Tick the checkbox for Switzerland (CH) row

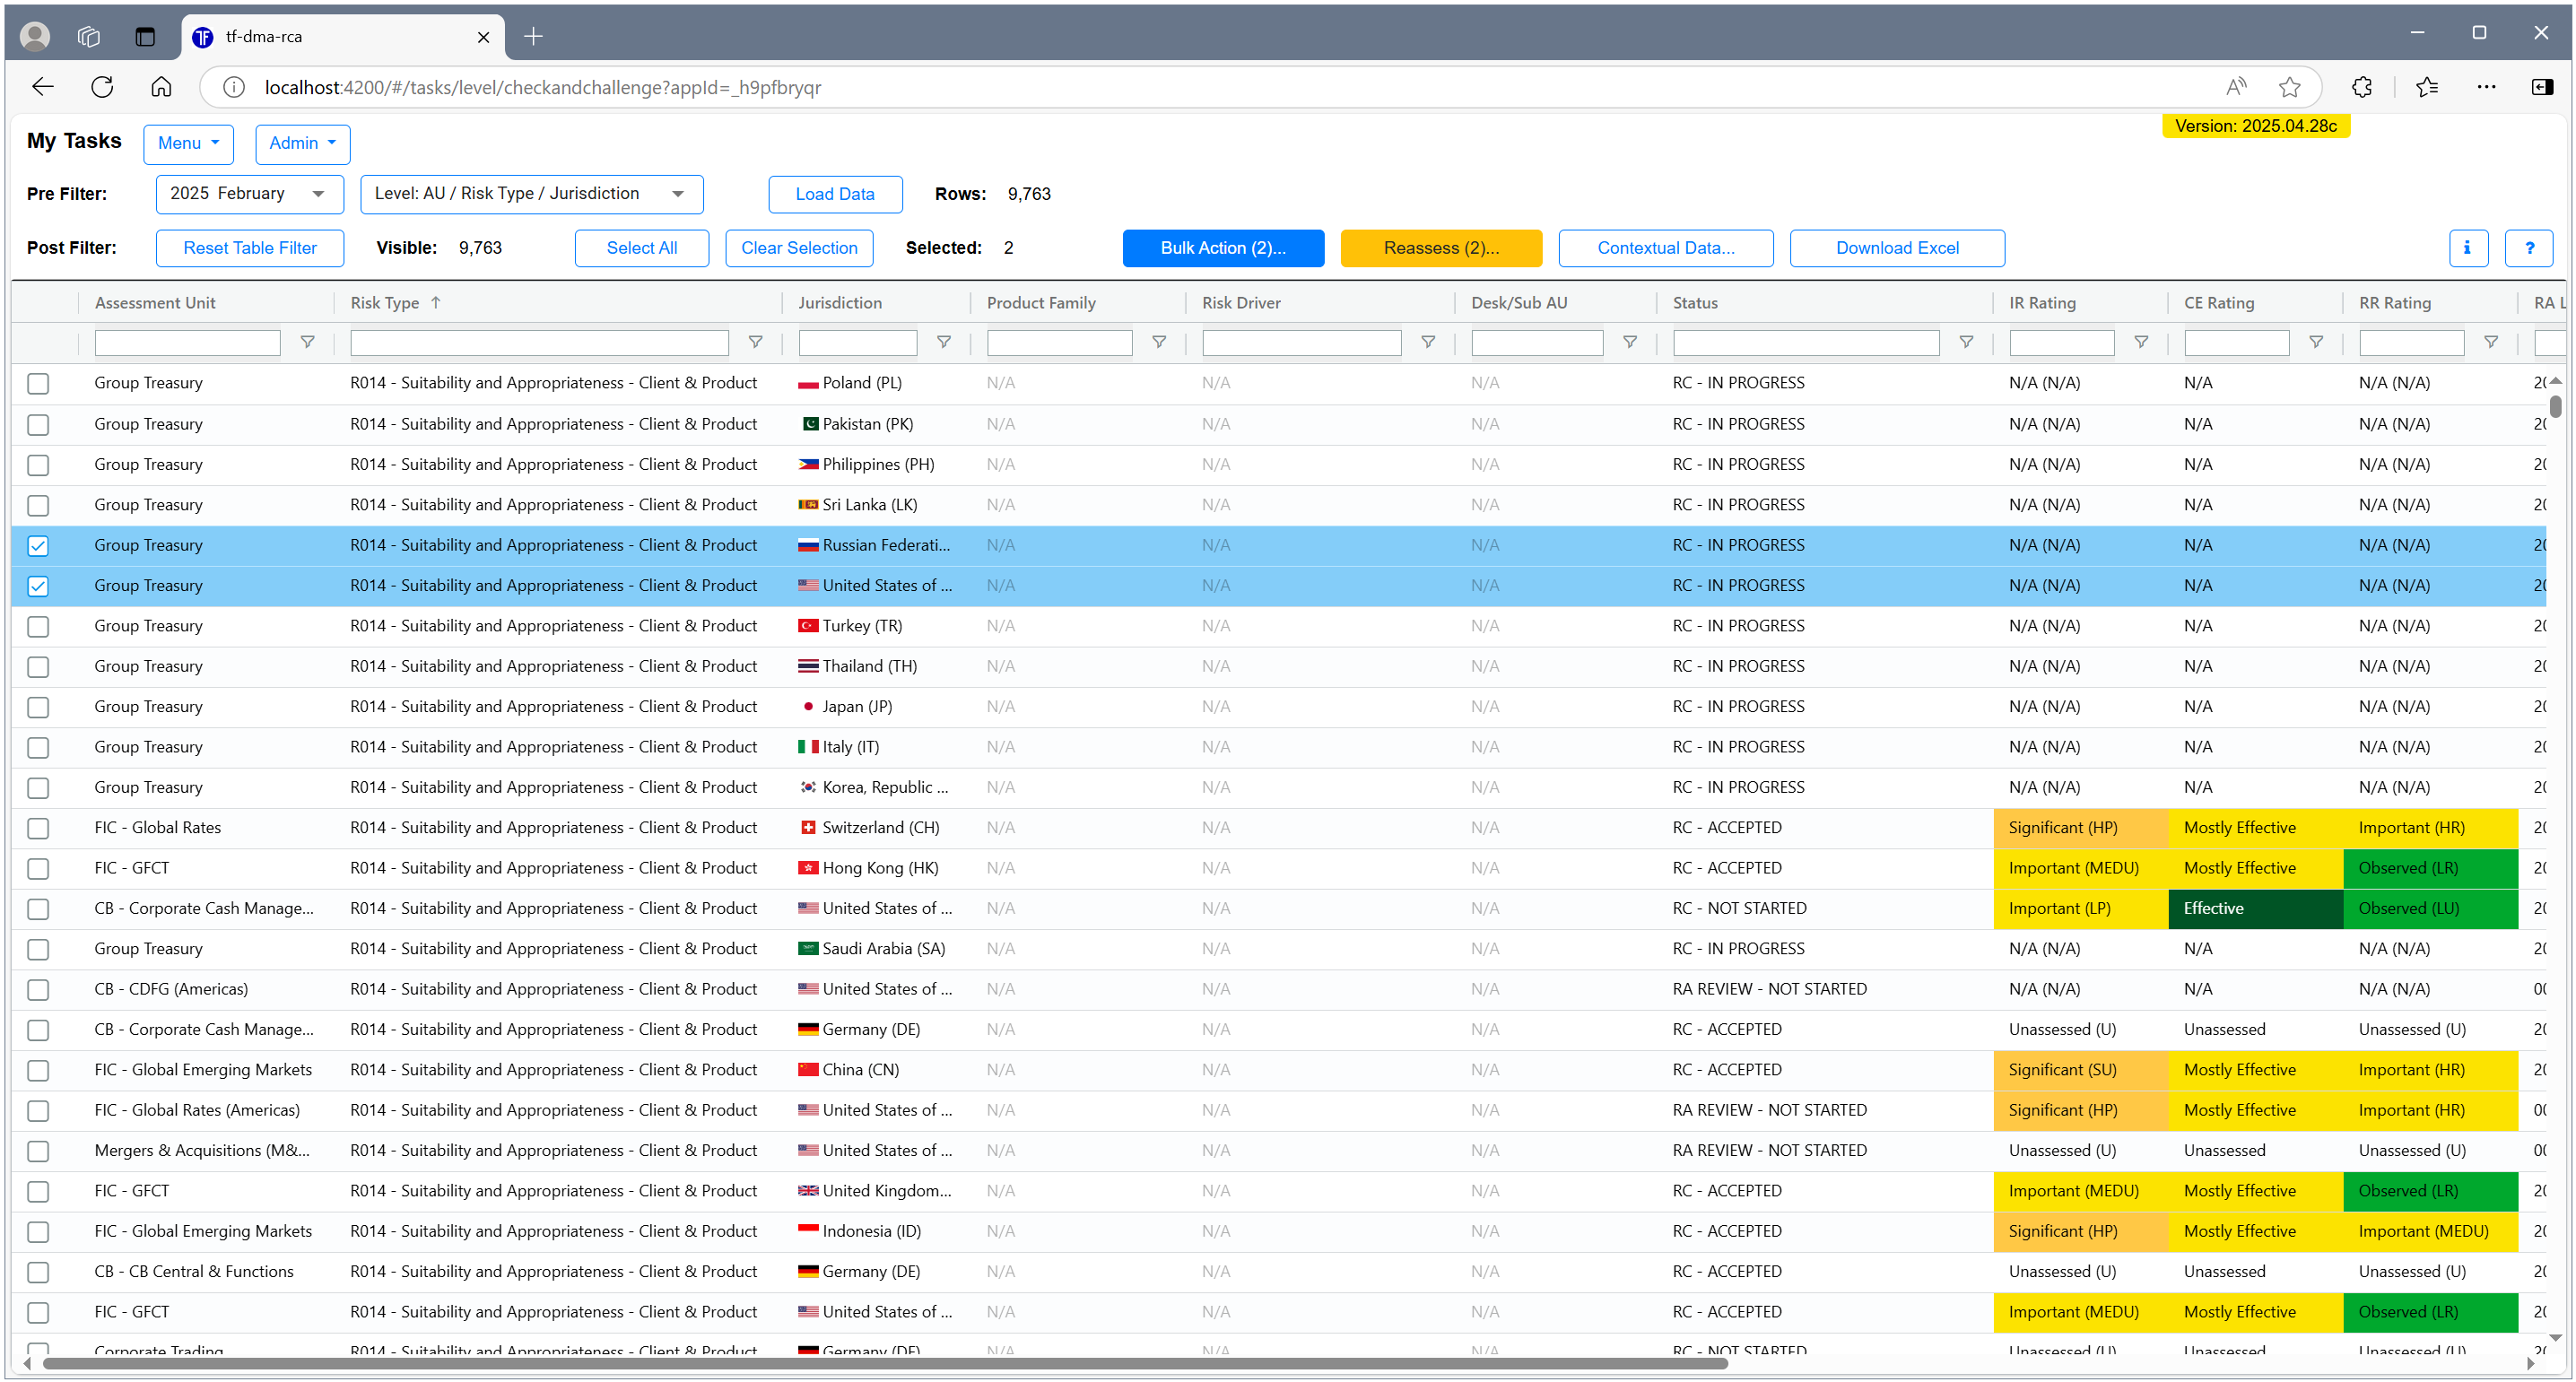(x=38, y=829)
